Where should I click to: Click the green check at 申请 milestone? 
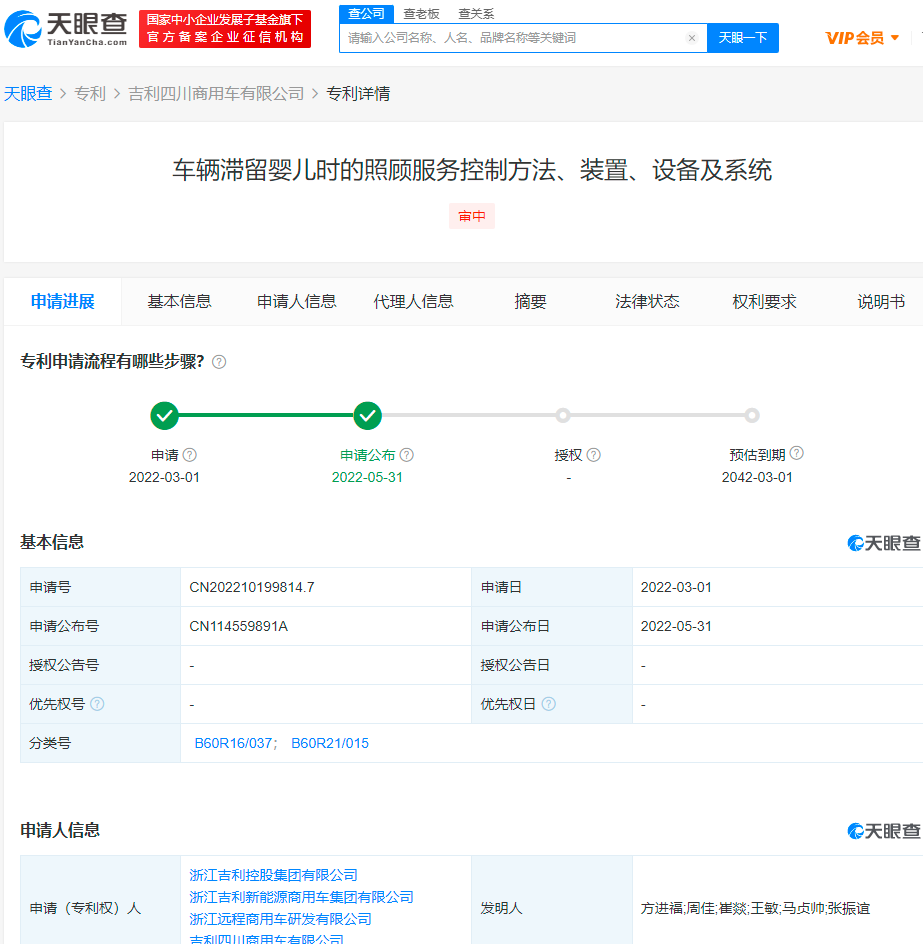click(x=164, y=415)
